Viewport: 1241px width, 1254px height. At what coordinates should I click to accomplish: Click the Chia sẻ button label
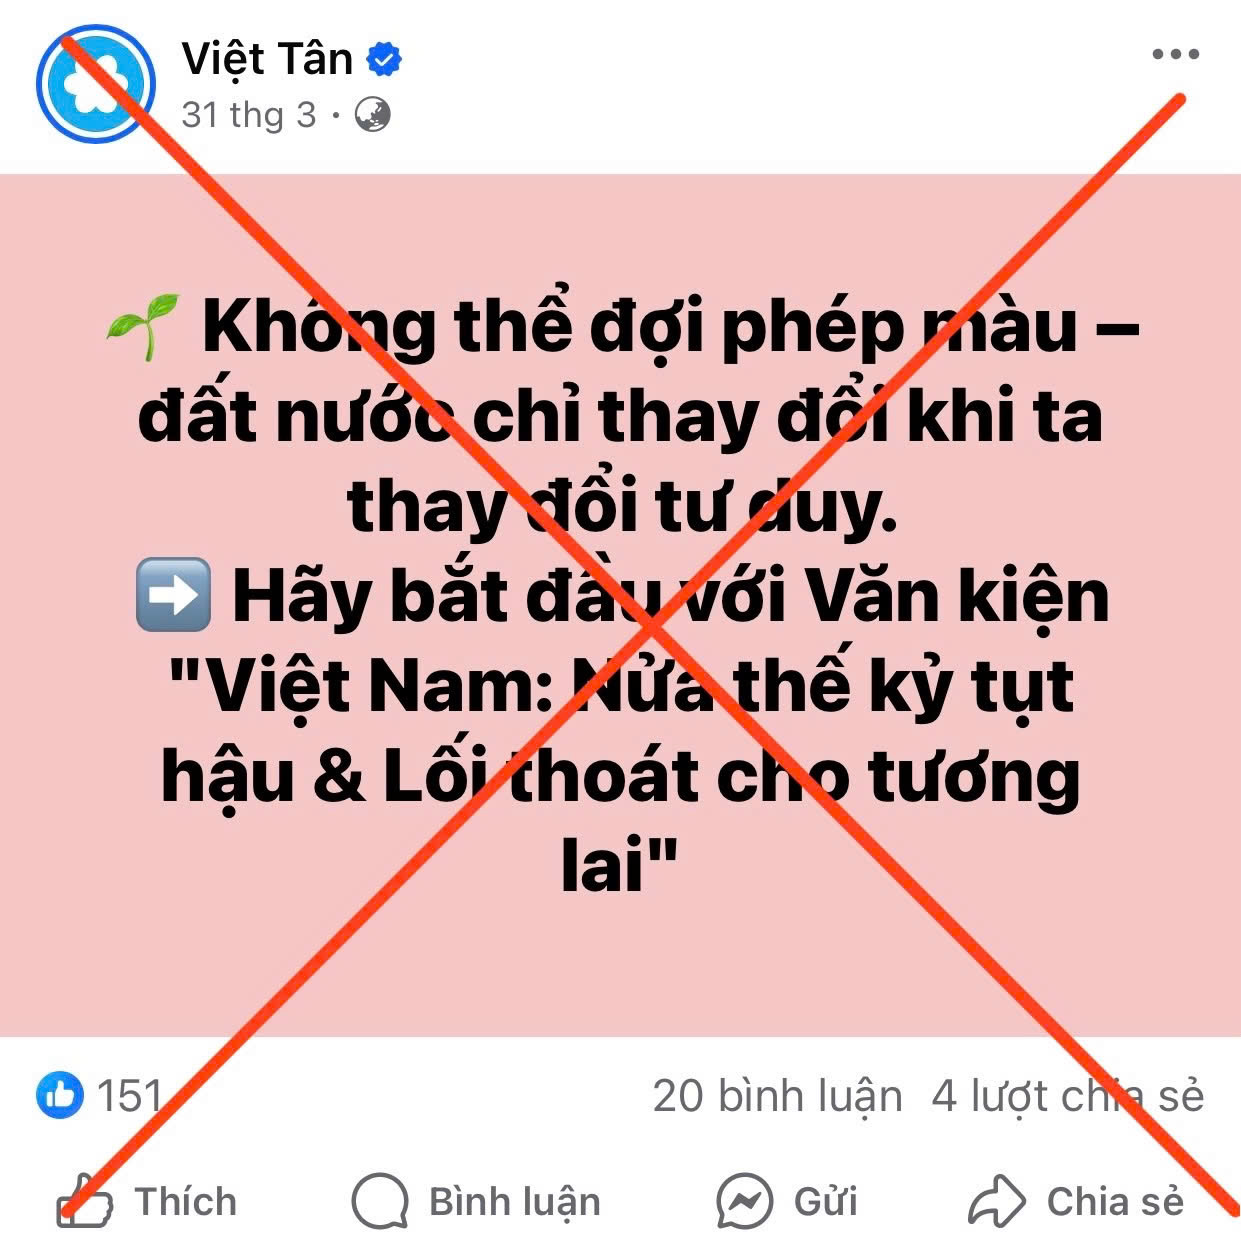[1115, 1201]
